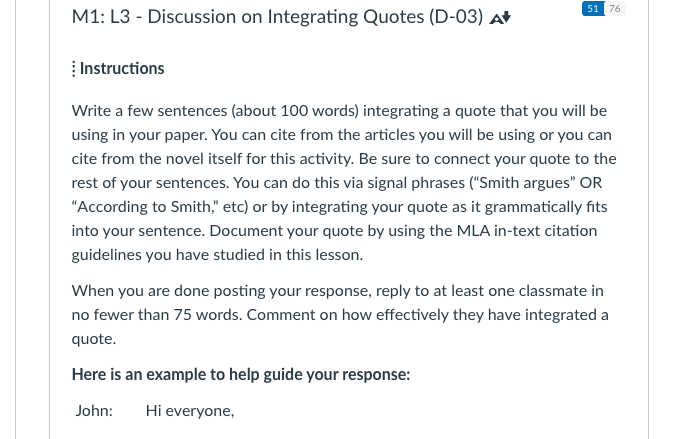Click the dotted handle beside Instructions
The image size is (679, 439).
tap(74, 69)
